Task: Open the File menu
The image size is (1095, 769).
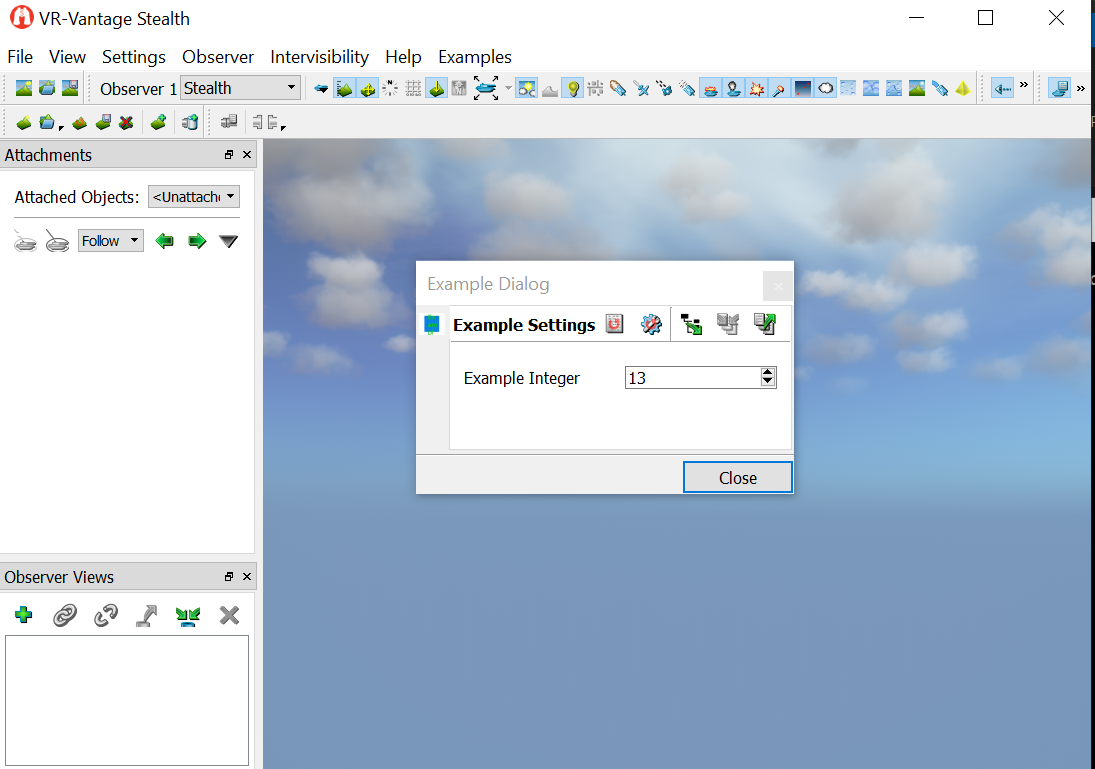Action: coord(20,57)
